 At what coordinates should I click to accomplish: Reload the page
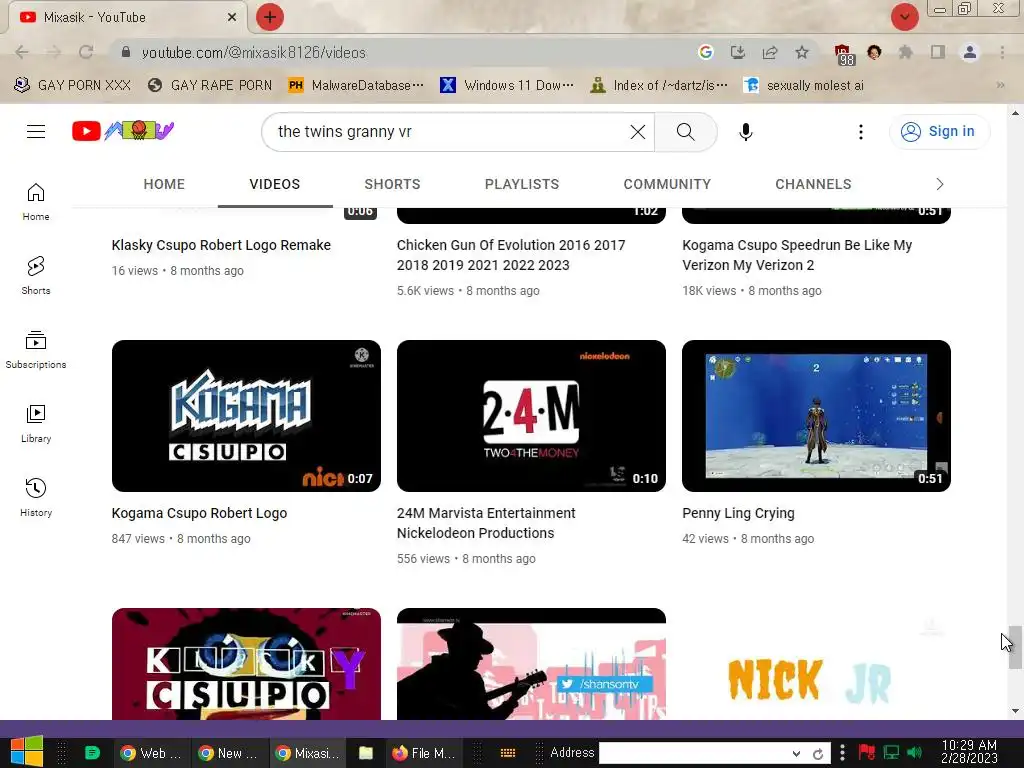(x=86, y=52)
